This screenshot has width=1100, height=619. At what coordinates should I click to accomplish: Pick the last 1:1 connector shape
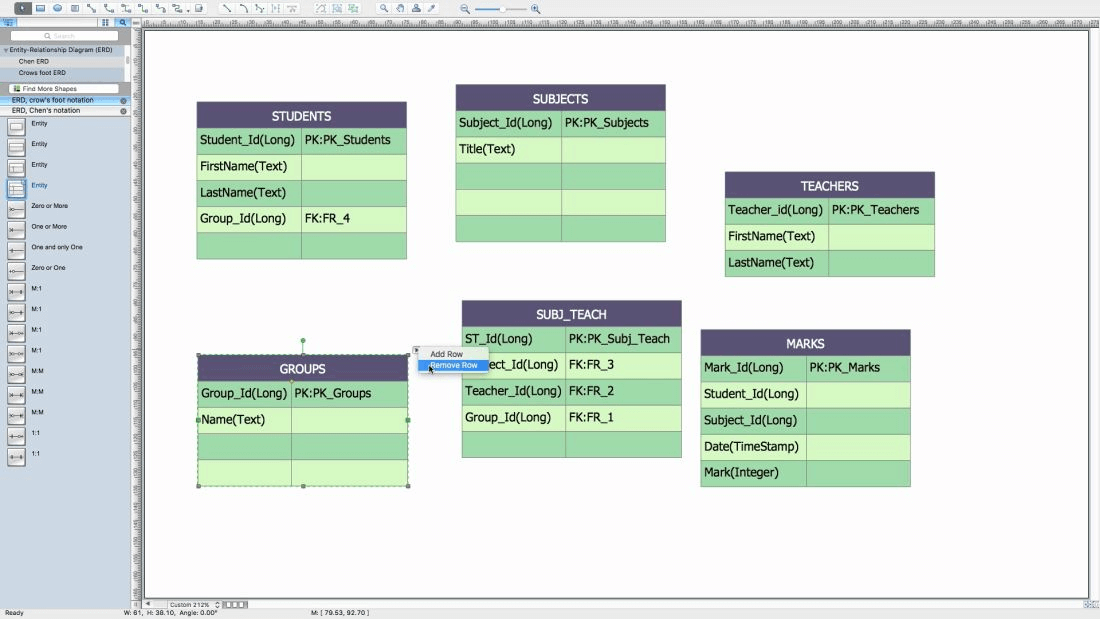click(16, 457)
